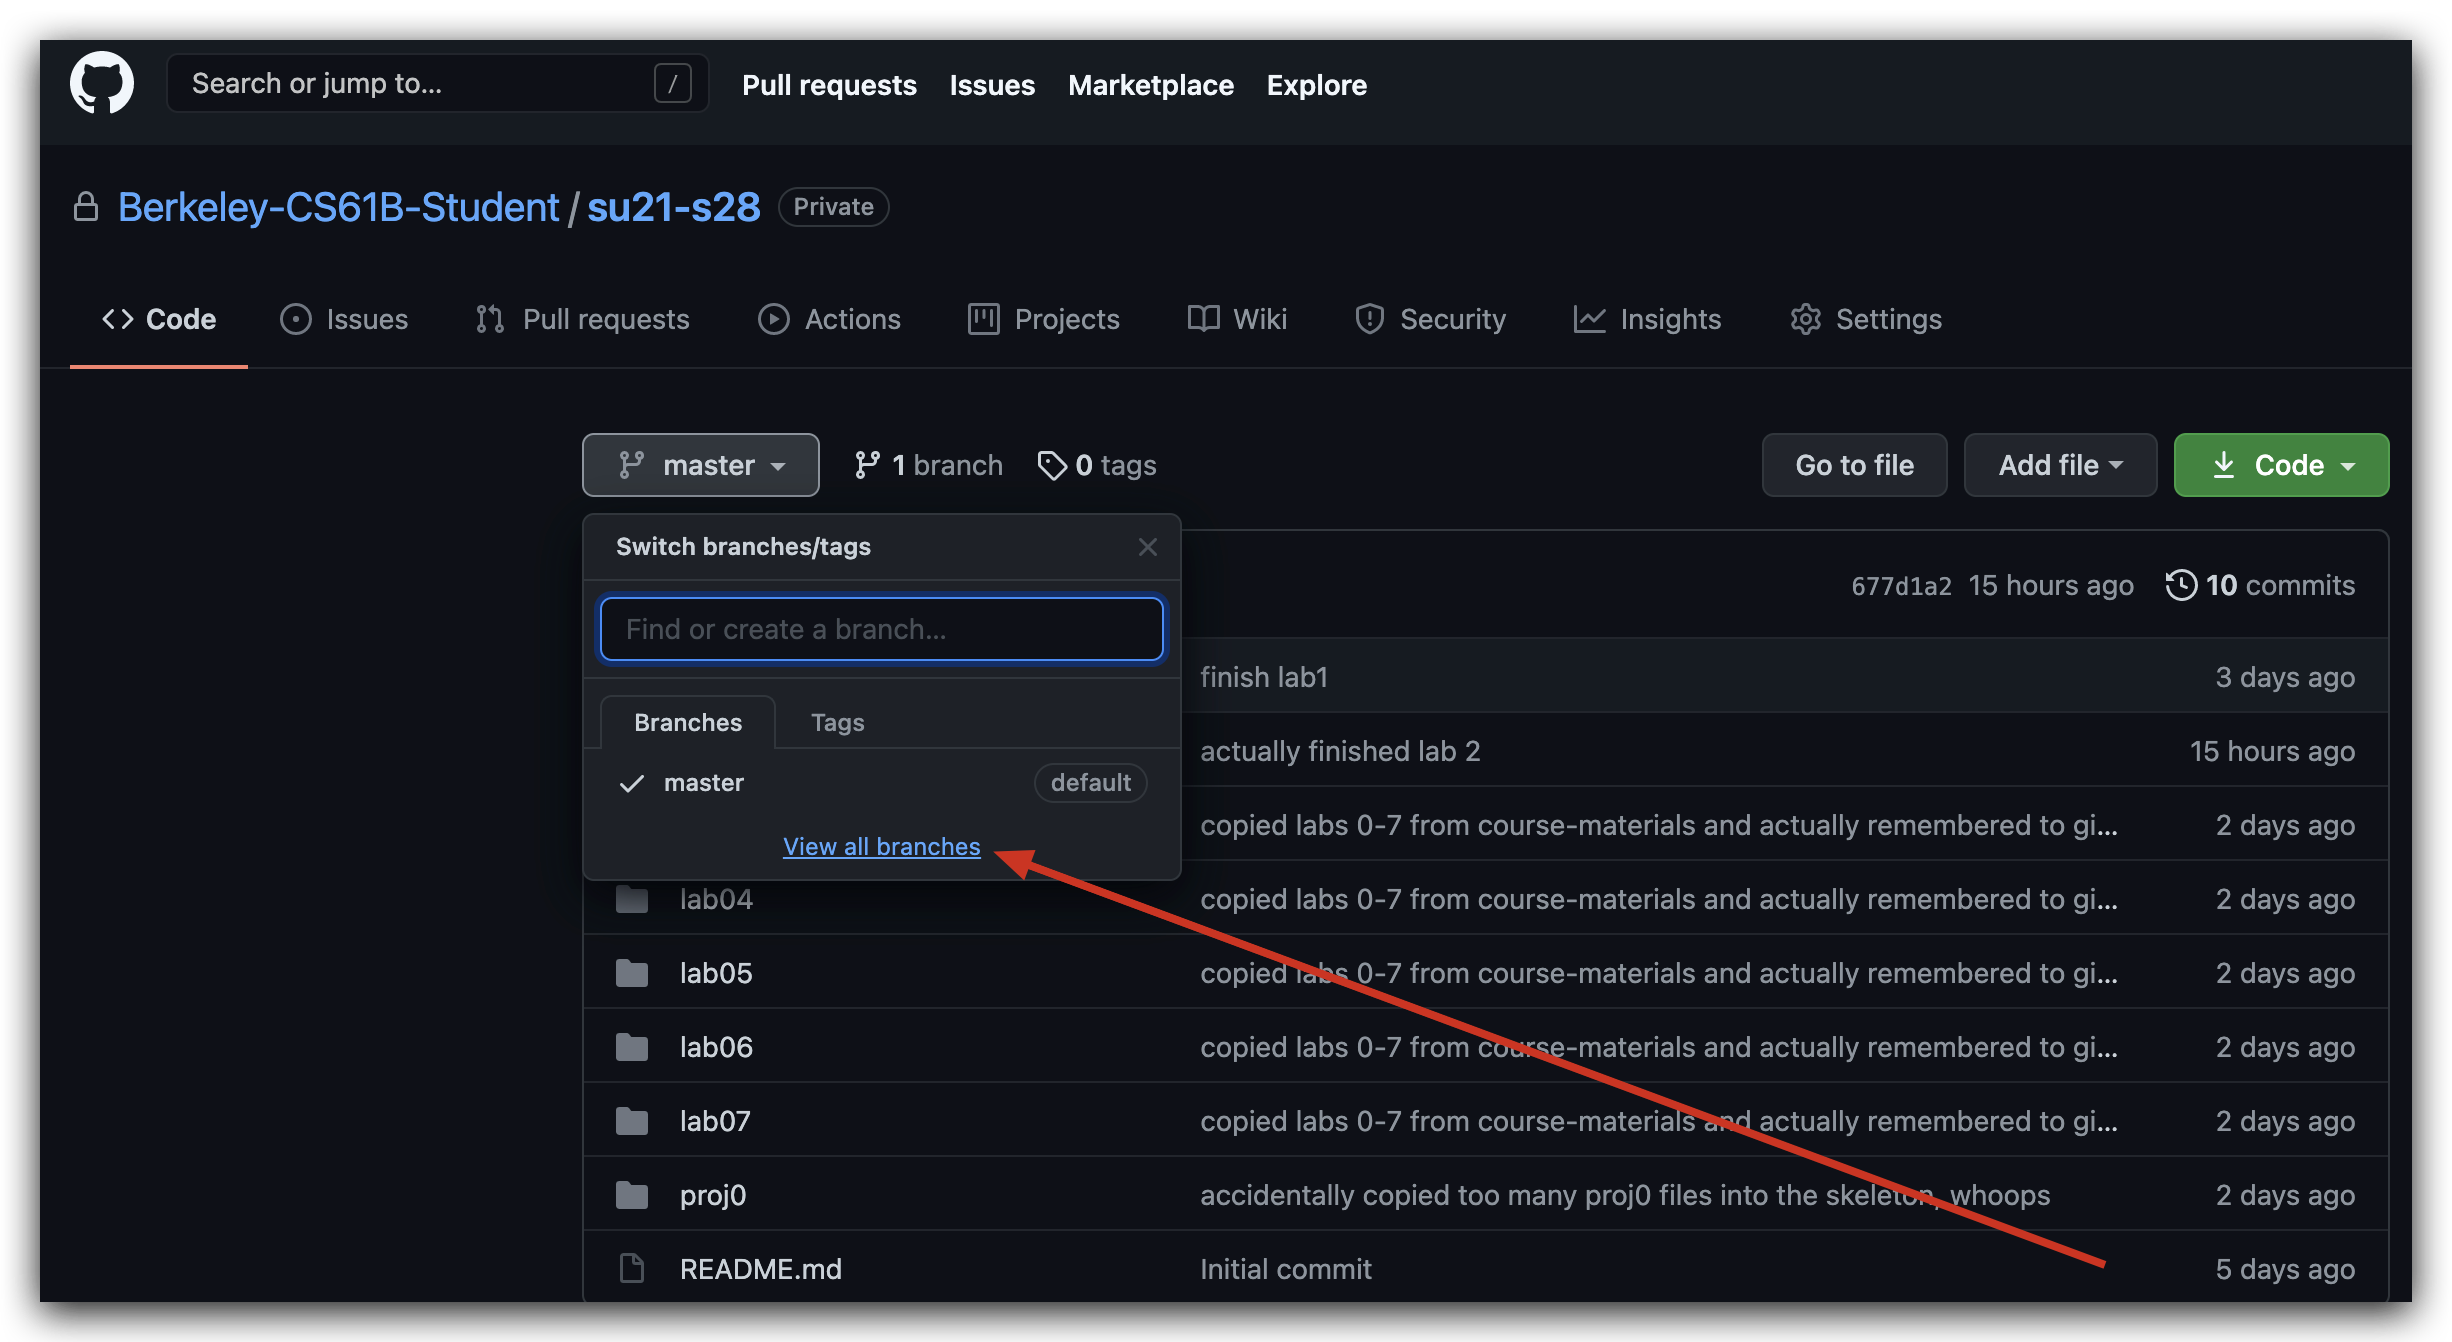The image size is (2452, 1342).
Task: Expand the Add file dropdown
Action: coord(2060,465)
